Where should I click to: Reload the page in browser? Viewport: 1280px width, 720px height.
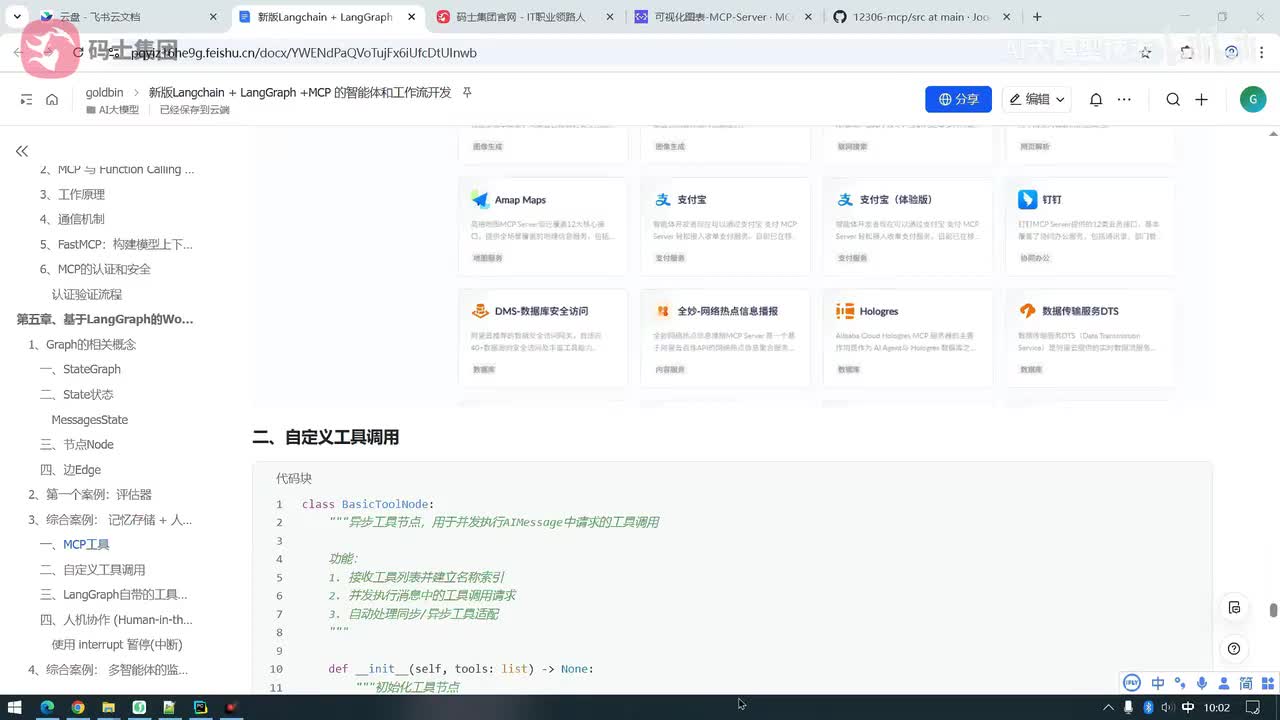[78, 52]
